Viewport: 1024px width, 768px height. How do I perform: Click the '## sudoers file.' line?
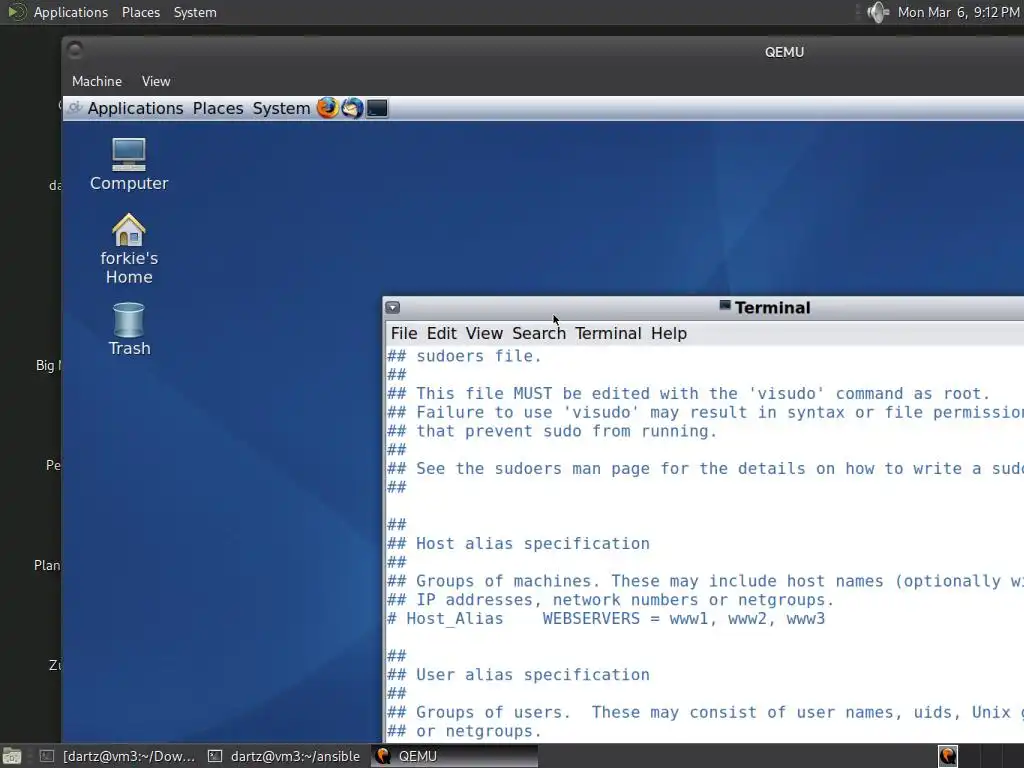(x=464, y=356)
